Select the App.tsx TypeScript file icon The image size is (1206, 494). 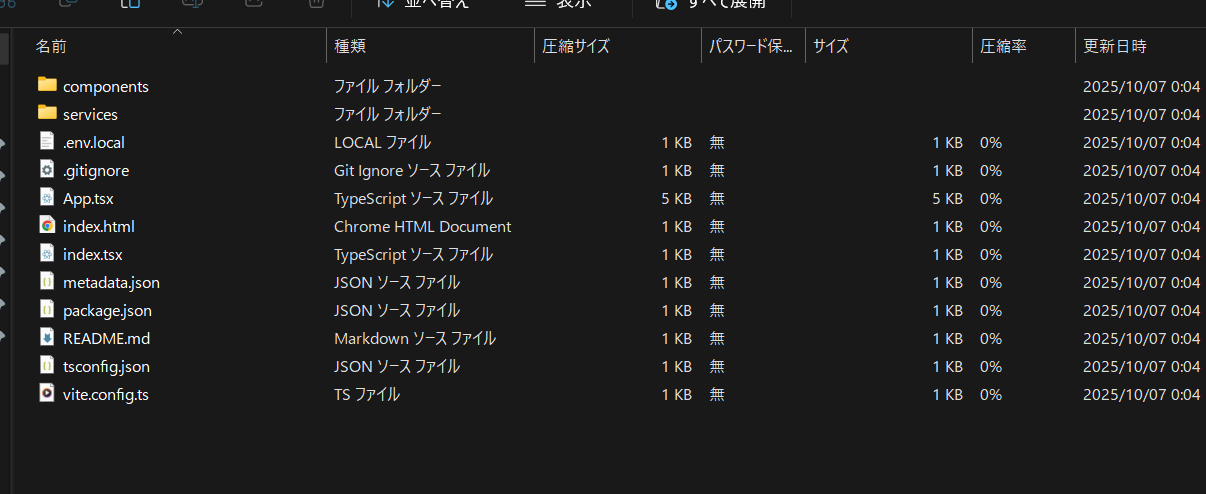[47, 198]
